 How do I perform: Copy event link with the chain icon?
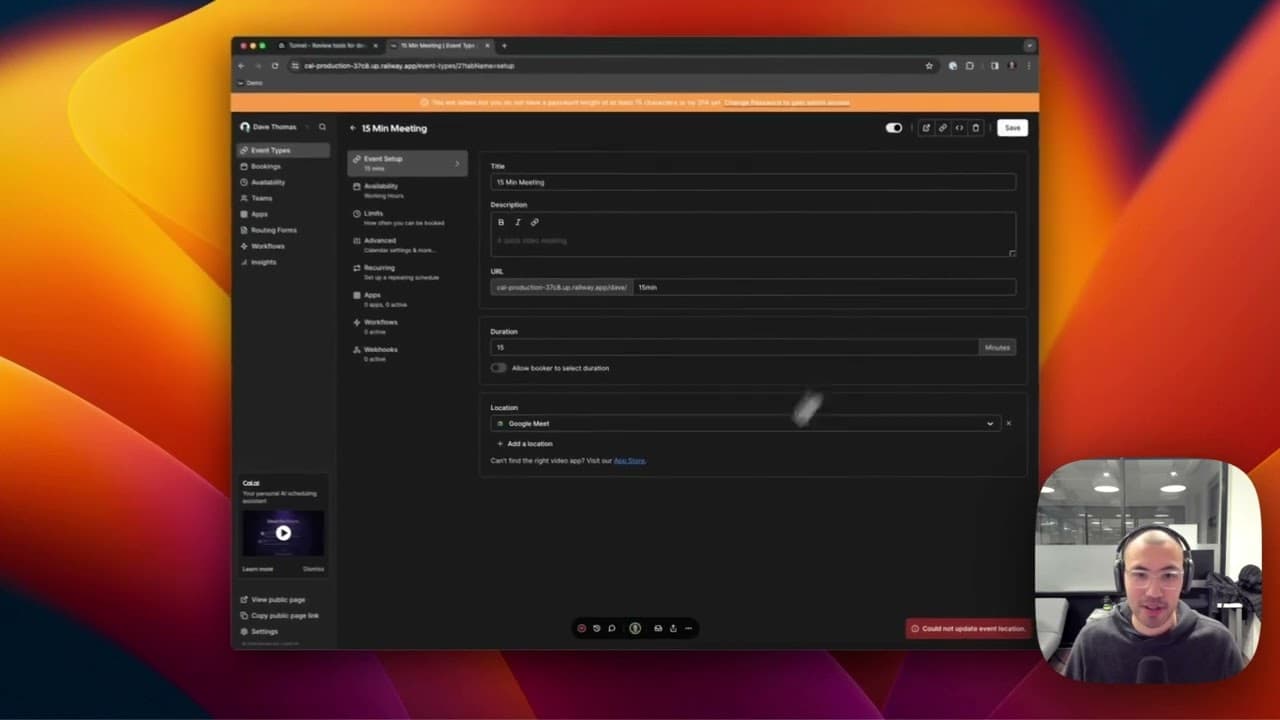tap(942, 128)
